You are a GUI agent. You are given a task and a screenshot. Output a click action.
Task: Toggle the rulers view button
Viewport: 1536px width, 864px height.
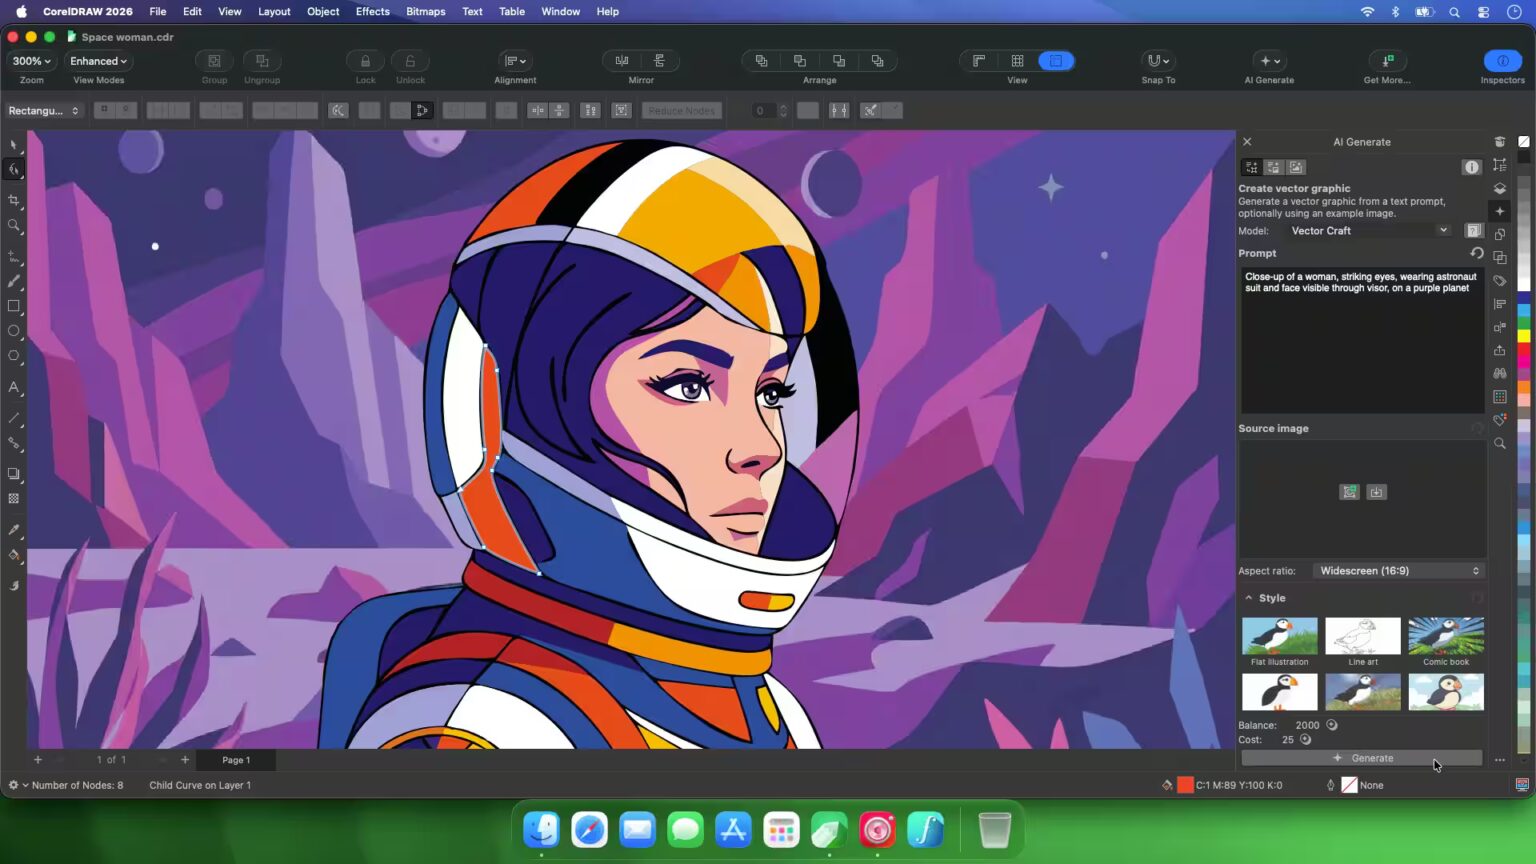pyautogui.click(x=979, y=61)
